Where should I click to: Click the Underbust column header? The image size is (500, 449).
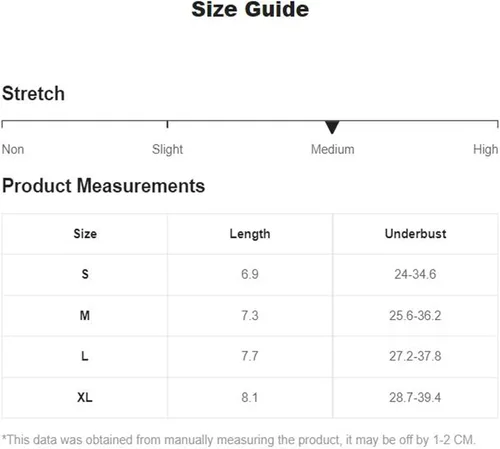click(416, 234)
